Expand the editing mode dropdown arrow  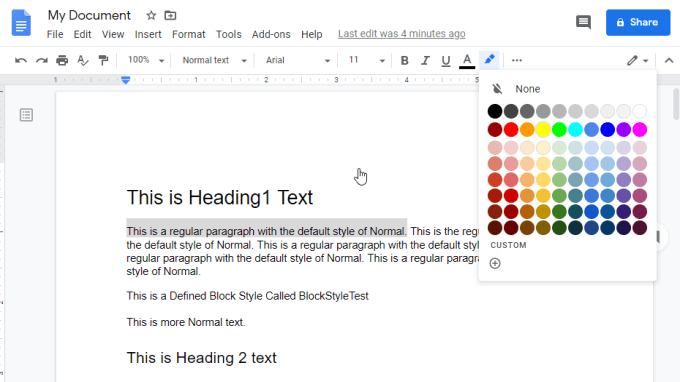(646, 61)
